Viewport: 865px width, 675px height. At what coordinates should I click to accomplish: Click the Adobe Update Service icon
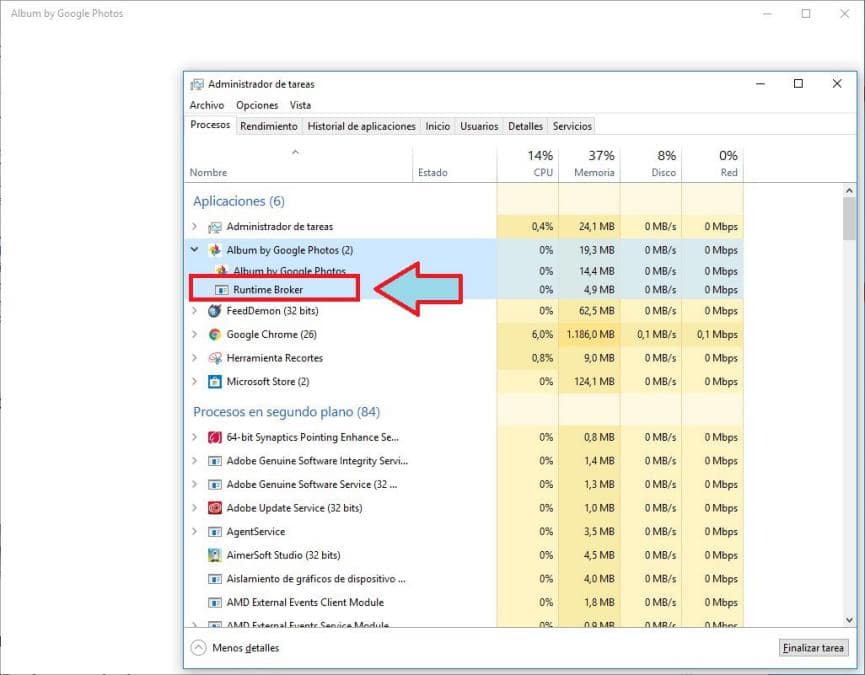pos(214,508)
